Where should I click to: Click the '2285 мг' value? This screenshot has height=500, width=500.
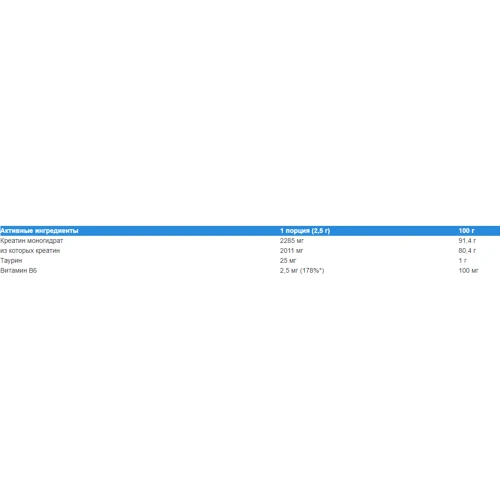292,241
